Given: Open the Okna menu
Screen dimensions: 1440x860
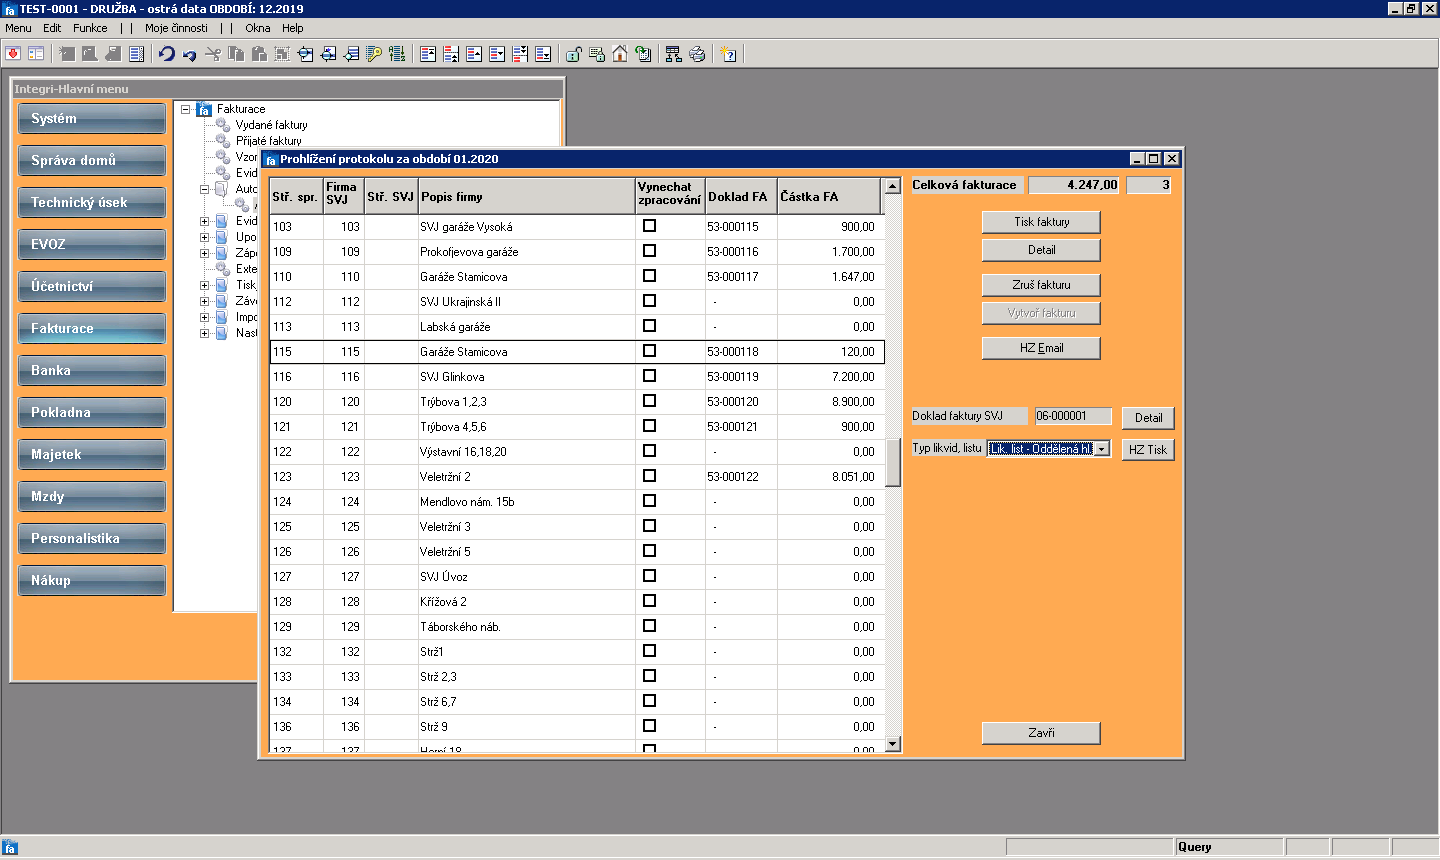Looking at the screenshot, I should (258, 28).
